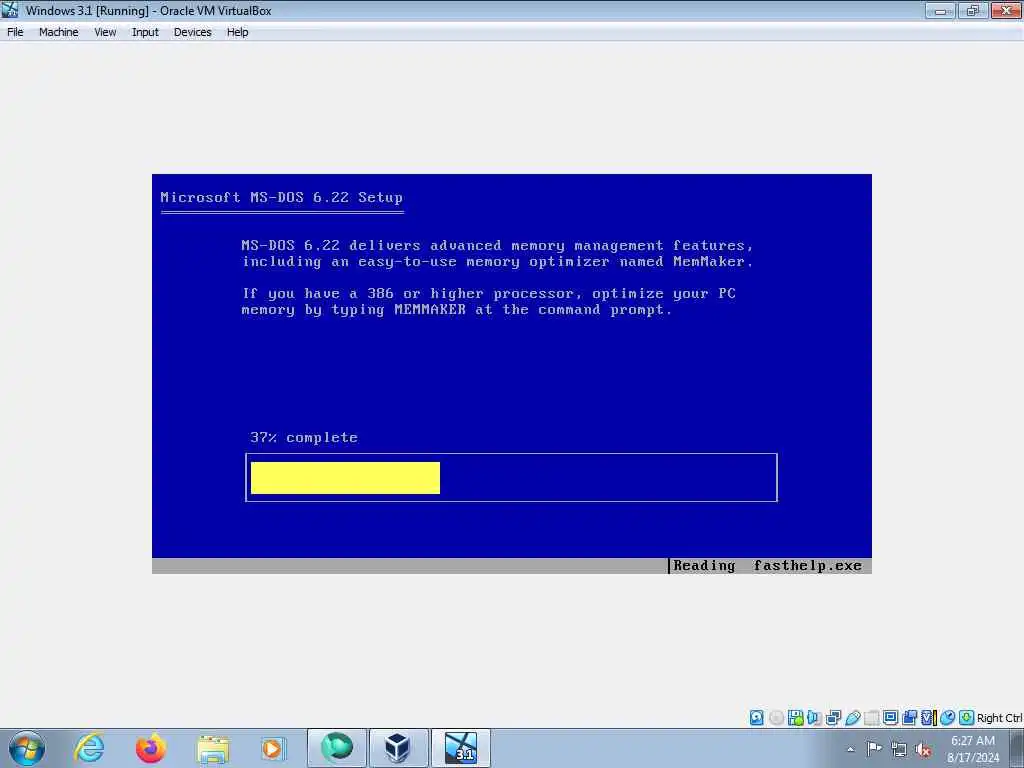
Task: Restore down the VirtualBox VM window
Action: click(973, 10)
